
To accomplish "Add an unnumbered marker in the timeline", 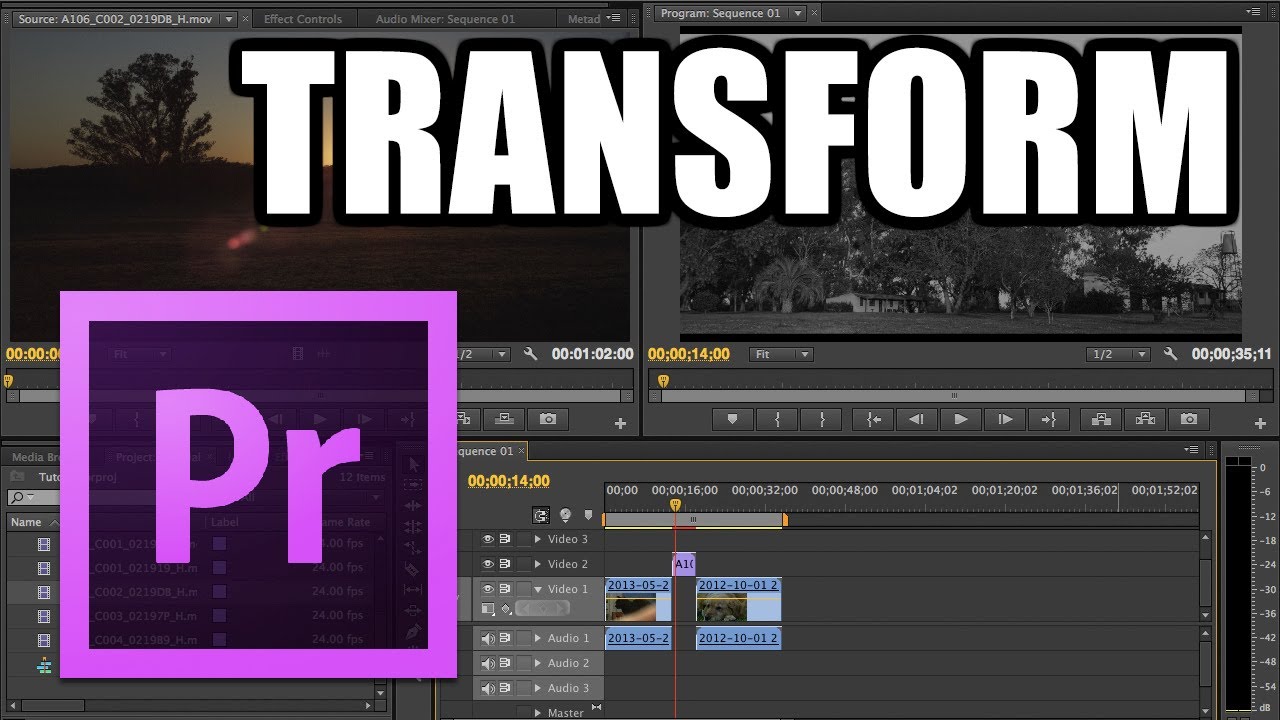I will (588, 515).
